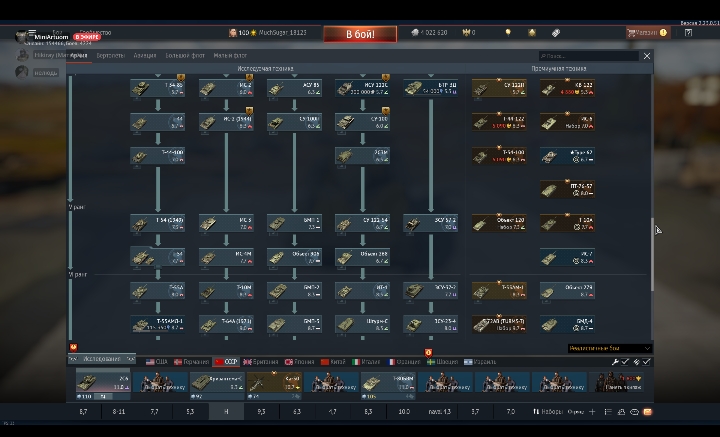This screenshot has height=437, width=720.
Task: Switch to the Вертолеты tab
Action: (111, 56)
